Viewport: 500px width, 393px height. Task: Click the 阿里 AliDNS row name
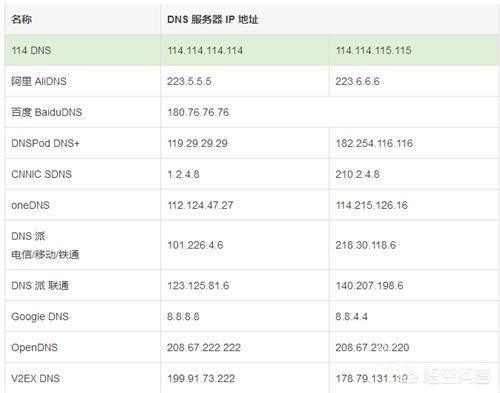tap(39, 81)
